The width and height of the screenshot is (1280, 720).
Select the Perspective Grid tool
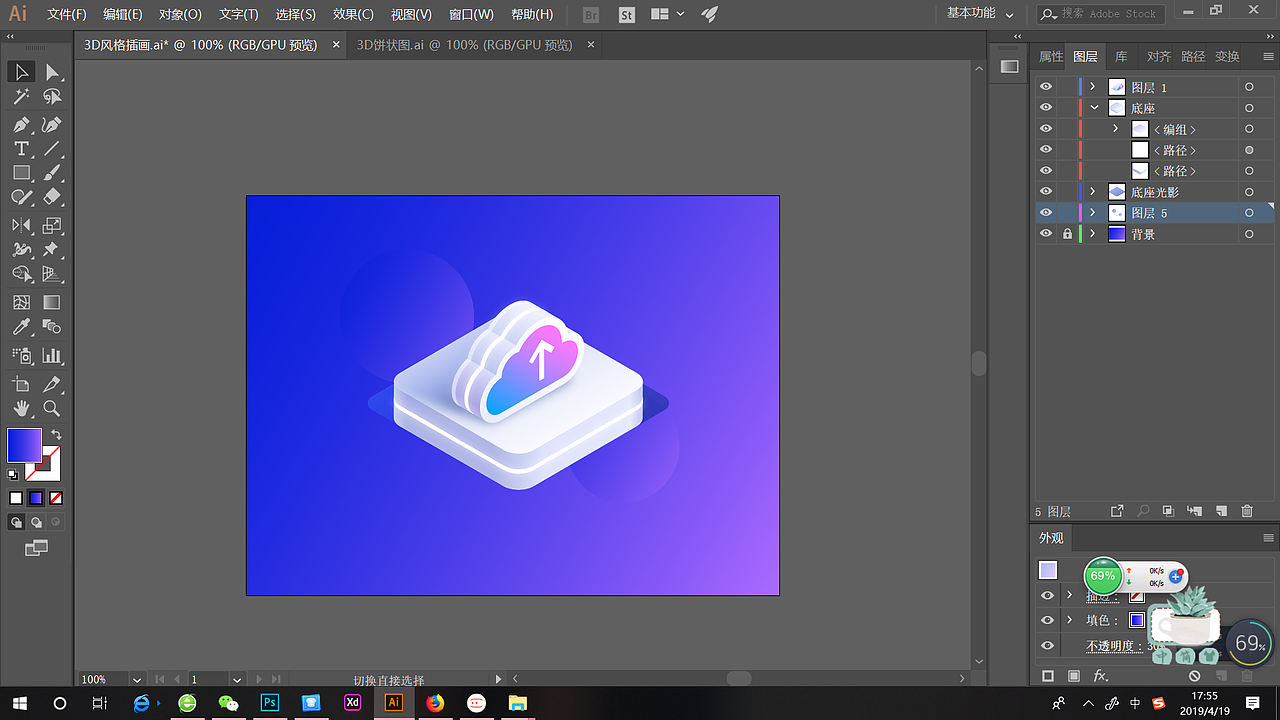(52, 273)
